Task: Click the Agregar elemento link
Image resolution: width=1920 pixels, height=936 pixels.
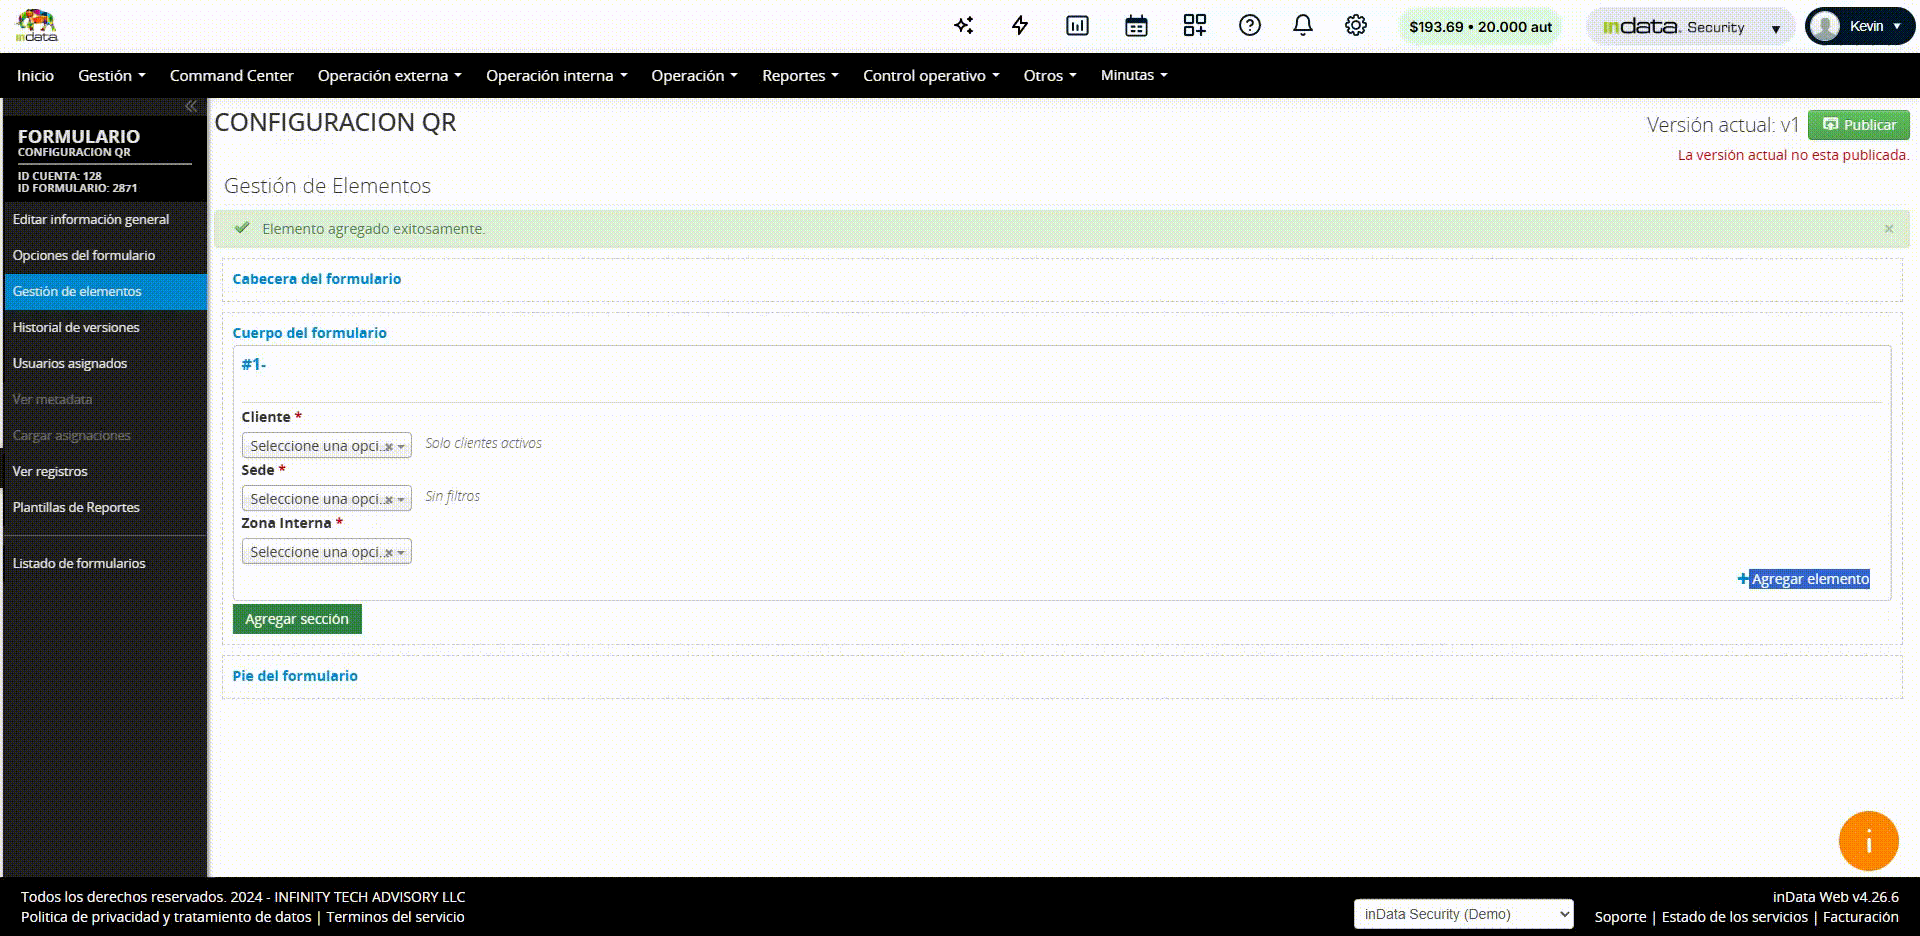Action: [x=1808, y=579]
